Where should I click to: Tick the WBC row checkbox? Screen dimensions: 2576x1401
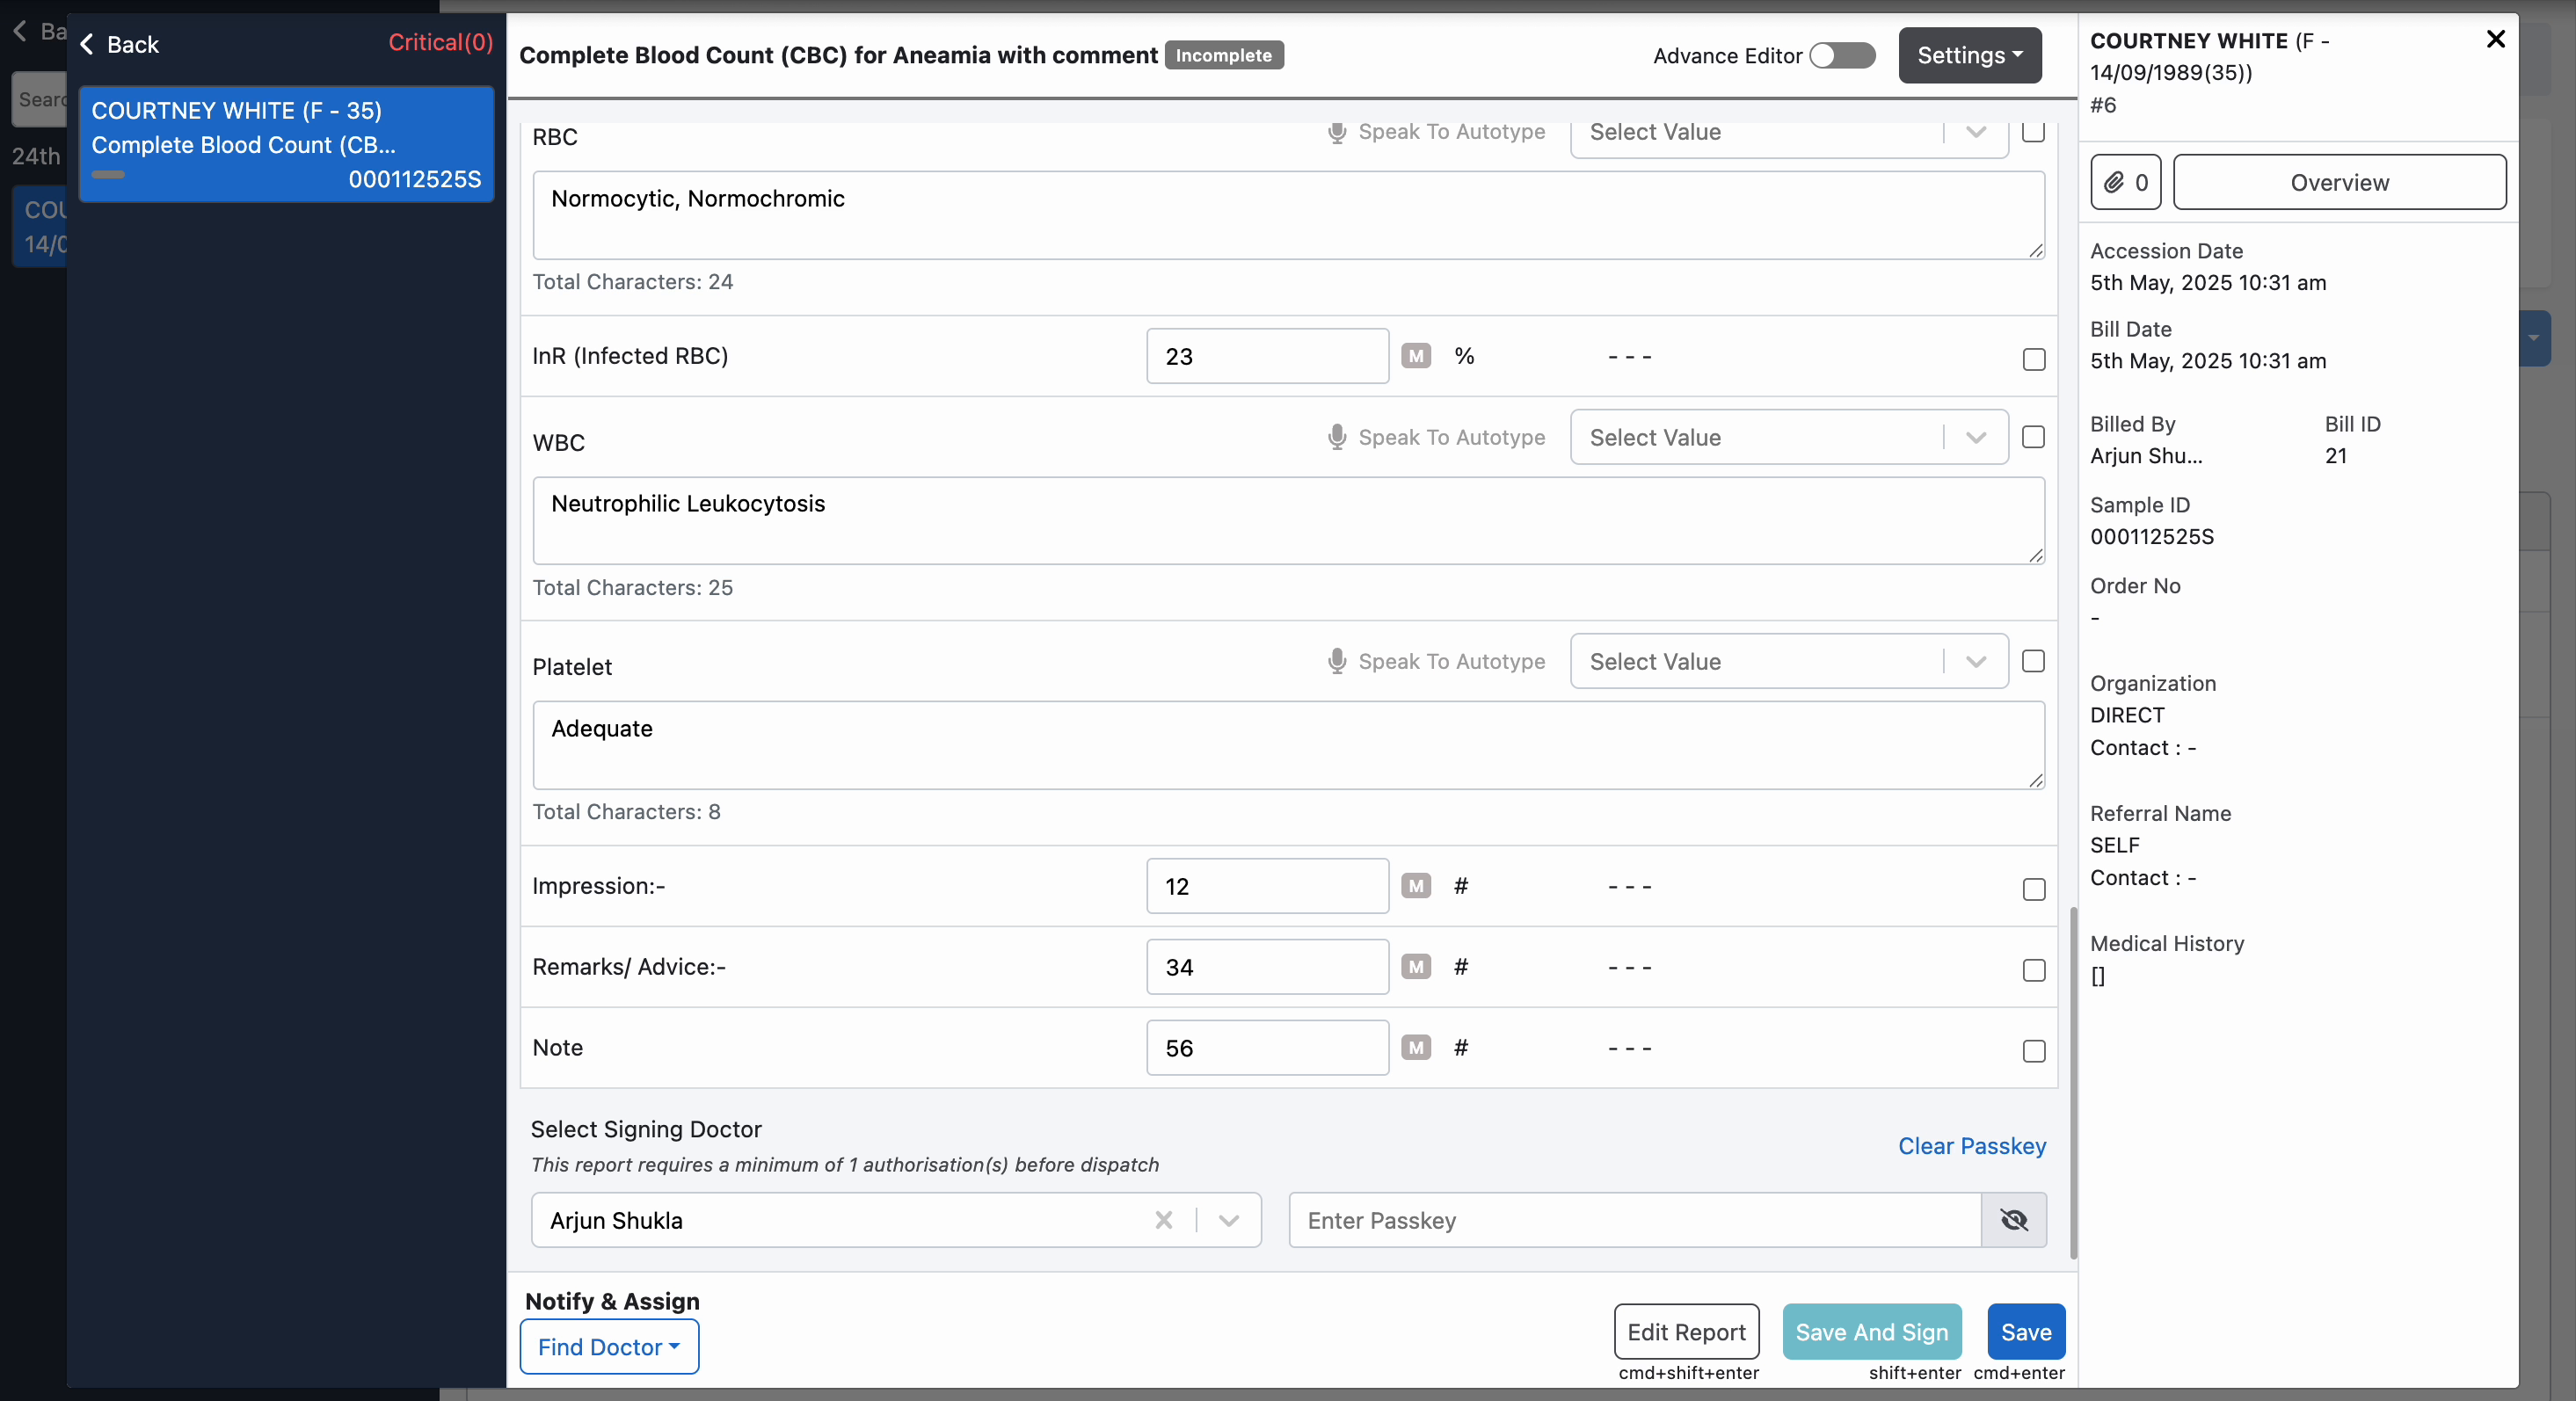2033,437
